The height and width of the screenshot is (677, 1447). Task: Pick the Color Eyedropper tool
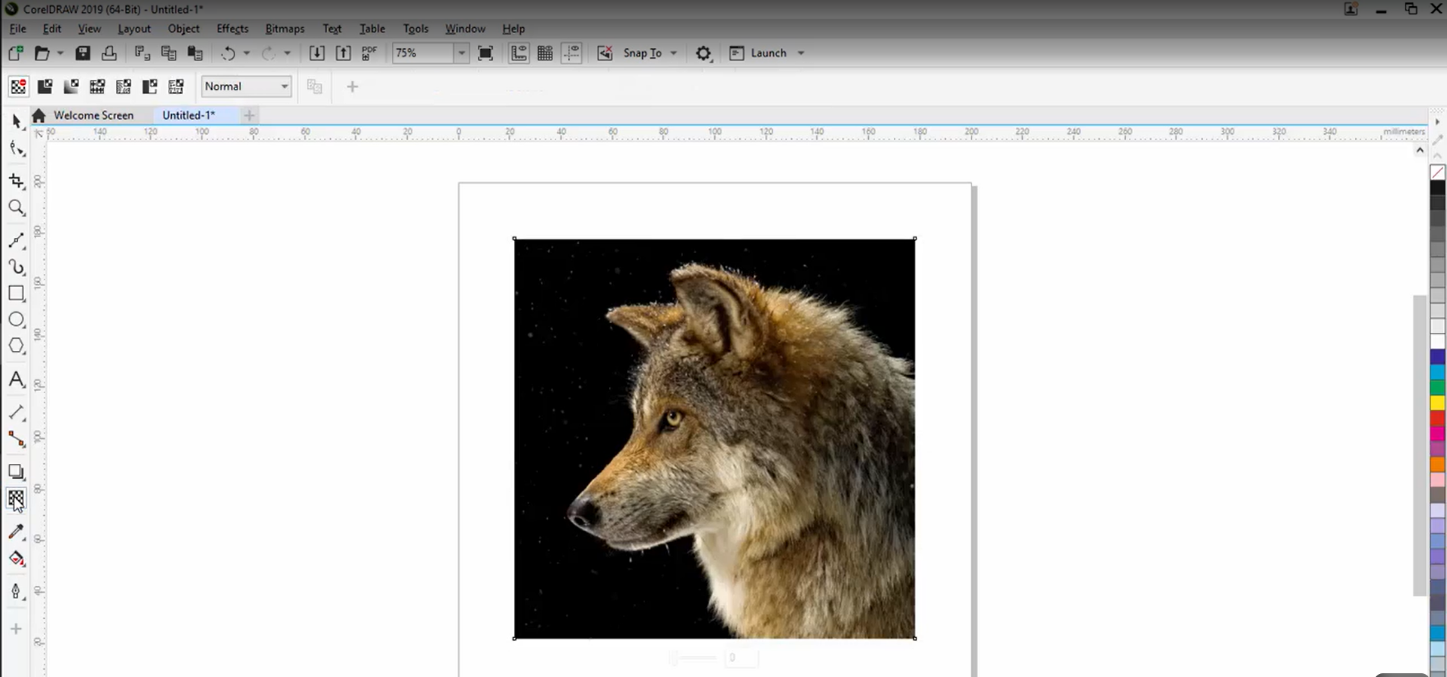(17, 532)
